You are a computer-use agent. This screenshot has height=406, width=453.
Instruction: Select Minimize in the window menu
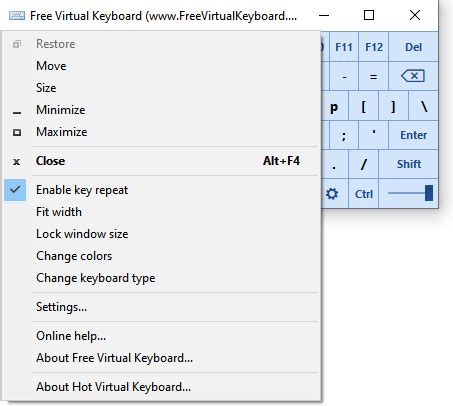pos(161,110)
